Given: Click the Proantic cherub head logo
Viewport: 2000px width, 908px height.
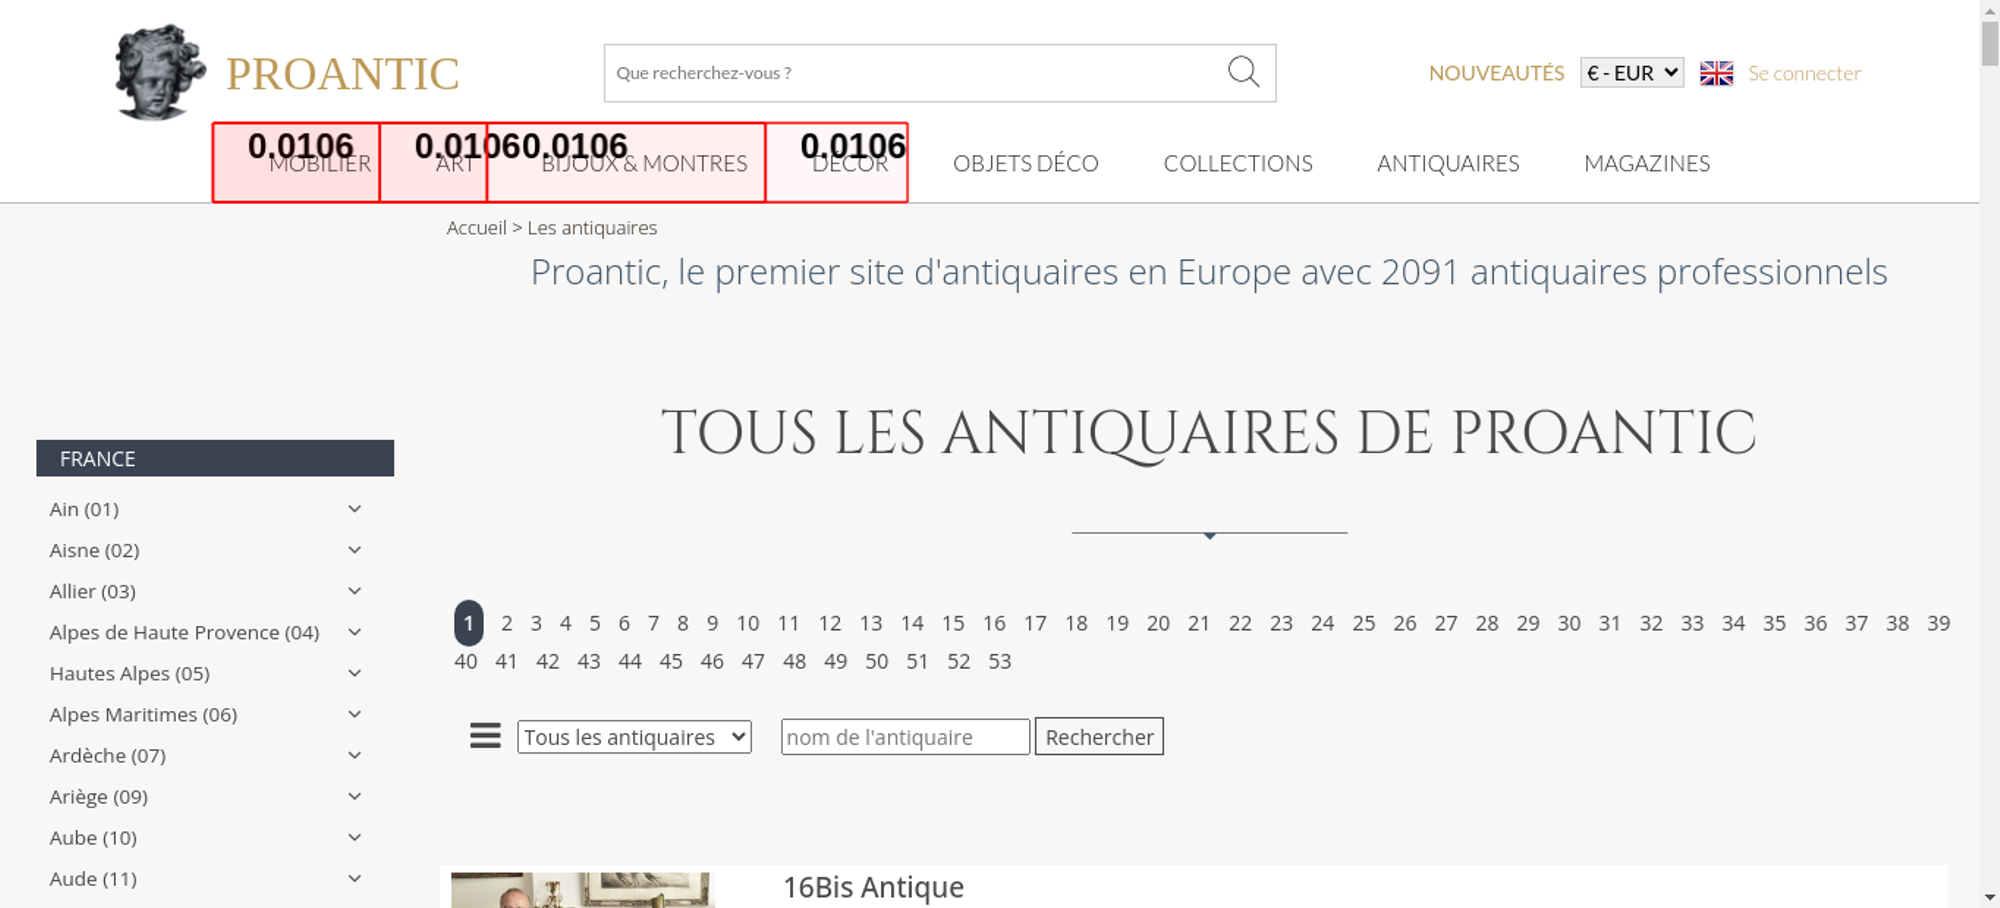Looking at the screenshot, I should pos(158,72).
